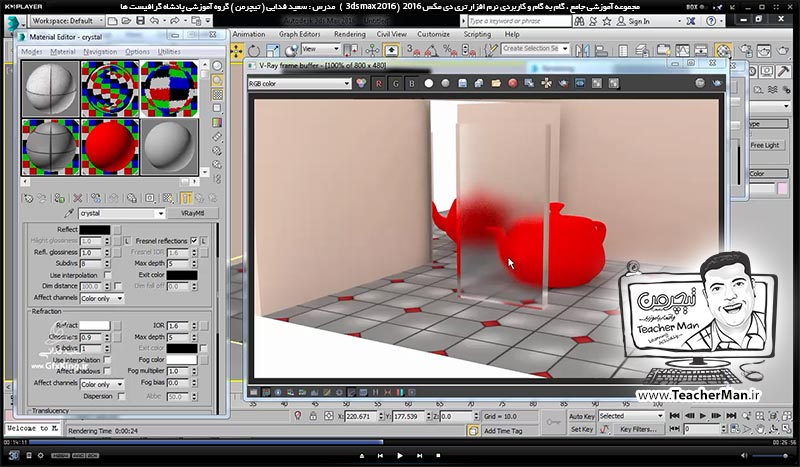Clear image red icon in V-Ray frame buffer
This screenshot has width=800, height=467.
click(513, 83)
